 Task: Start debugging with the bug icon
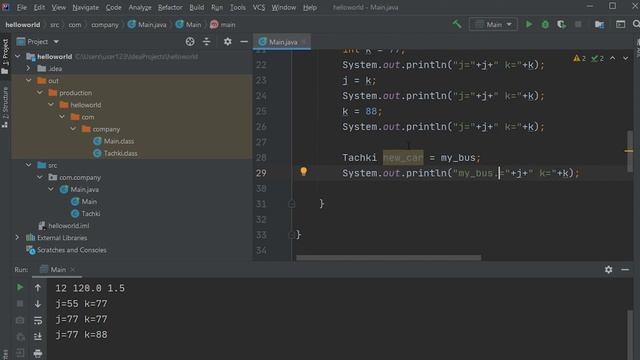(545, 24)
